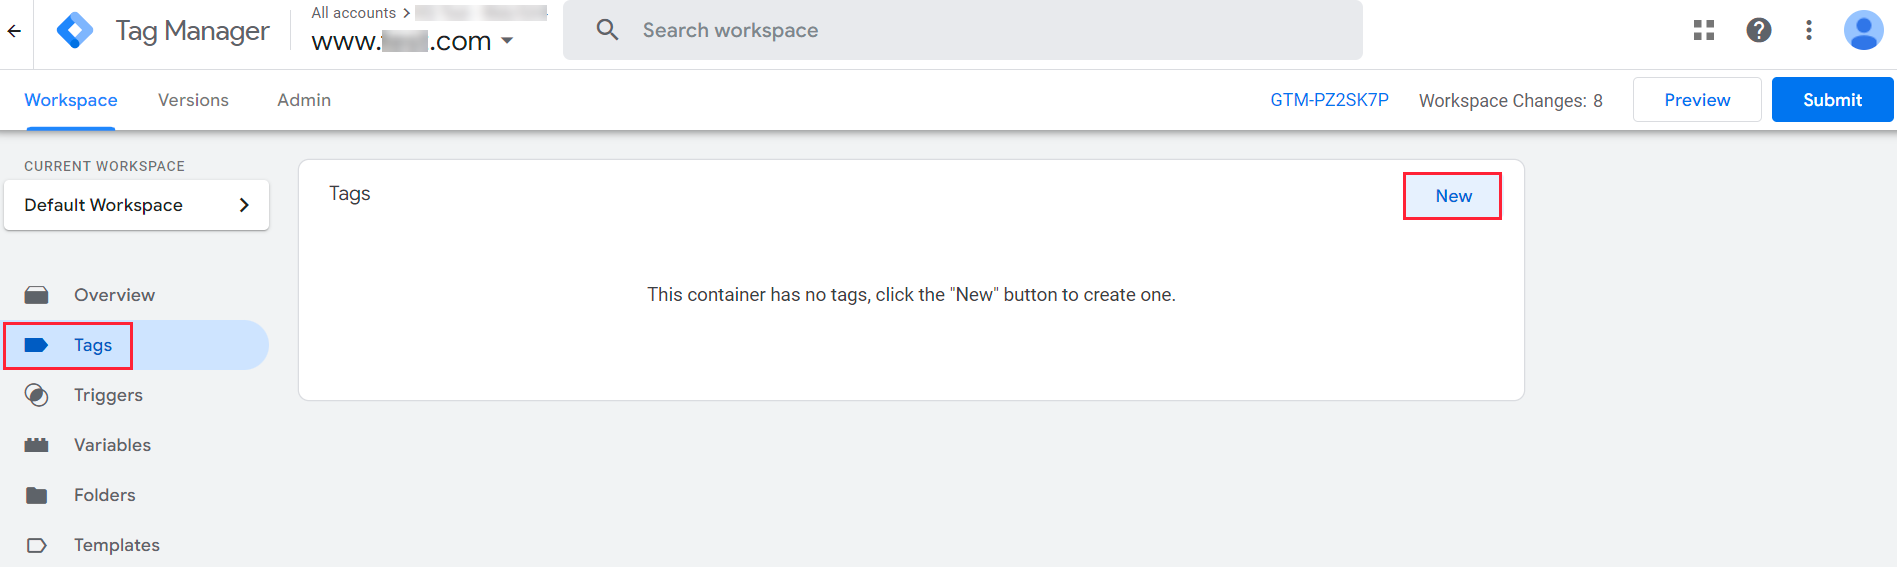Screen dimensions: 1897x567
Task: Click the Overview sidebar icon
Action: point(37,295)
